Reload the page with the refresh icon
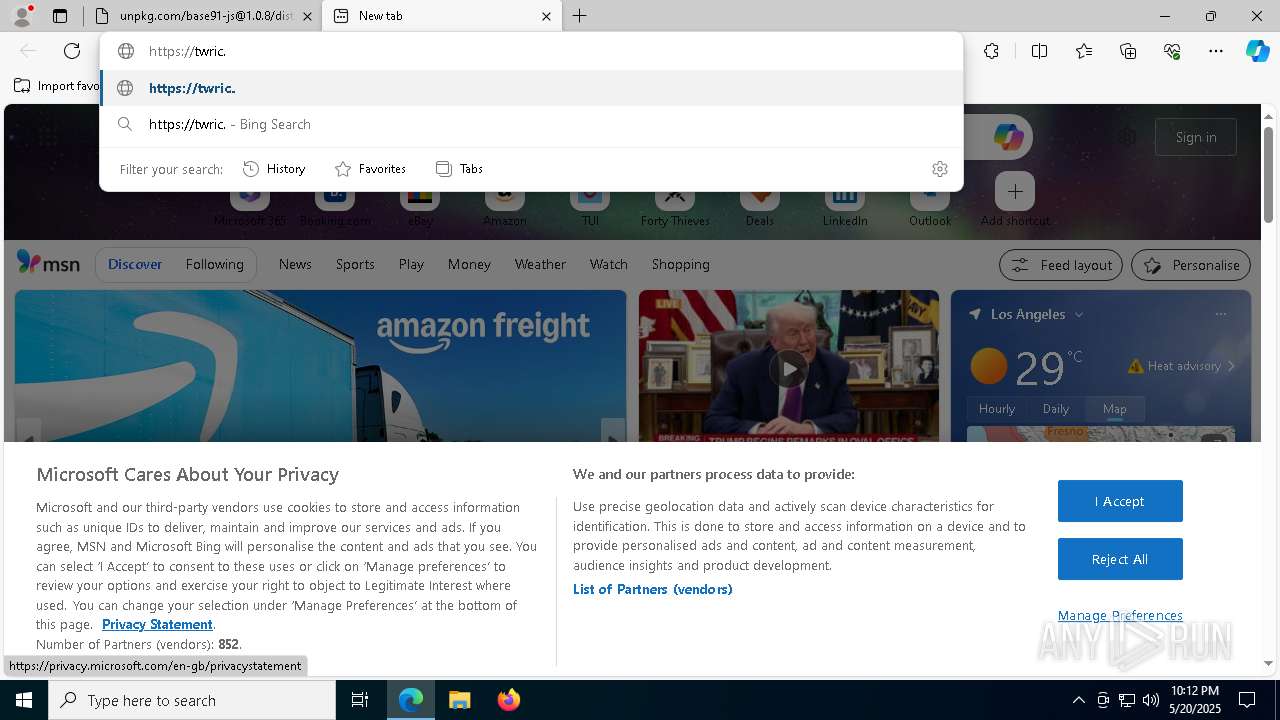The height and width of the screenshot is (720, 1280). click(72, 51)
